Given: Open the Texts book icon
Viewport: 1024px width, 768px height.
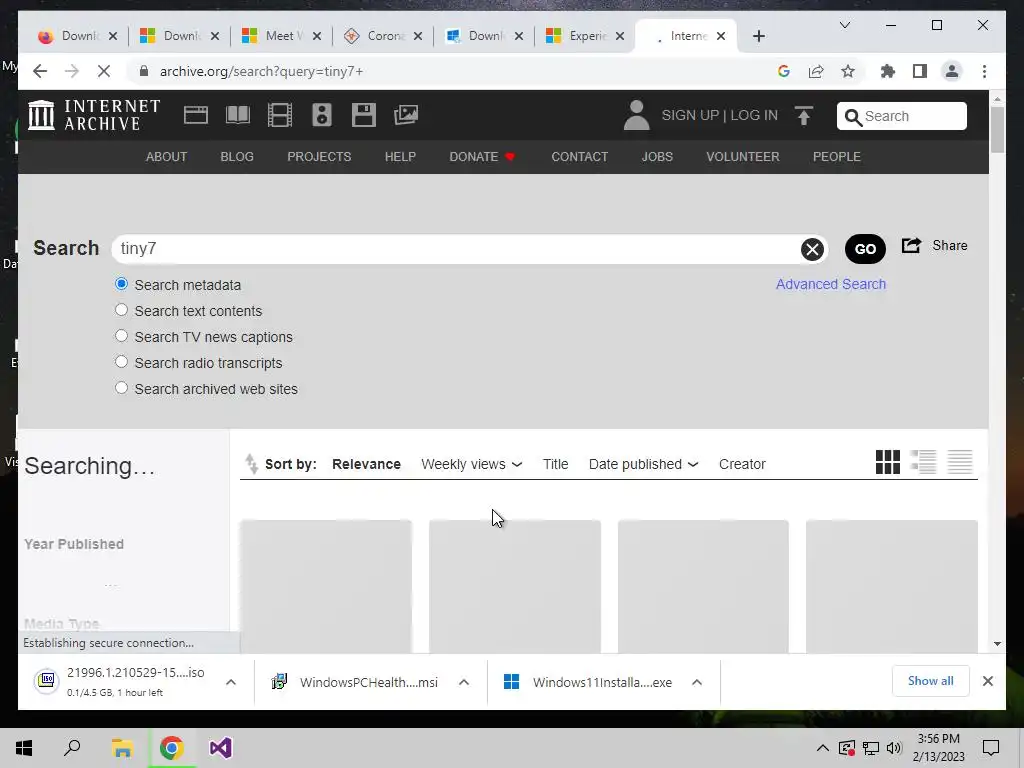Looking at the screenshot, I should [238, 115].
